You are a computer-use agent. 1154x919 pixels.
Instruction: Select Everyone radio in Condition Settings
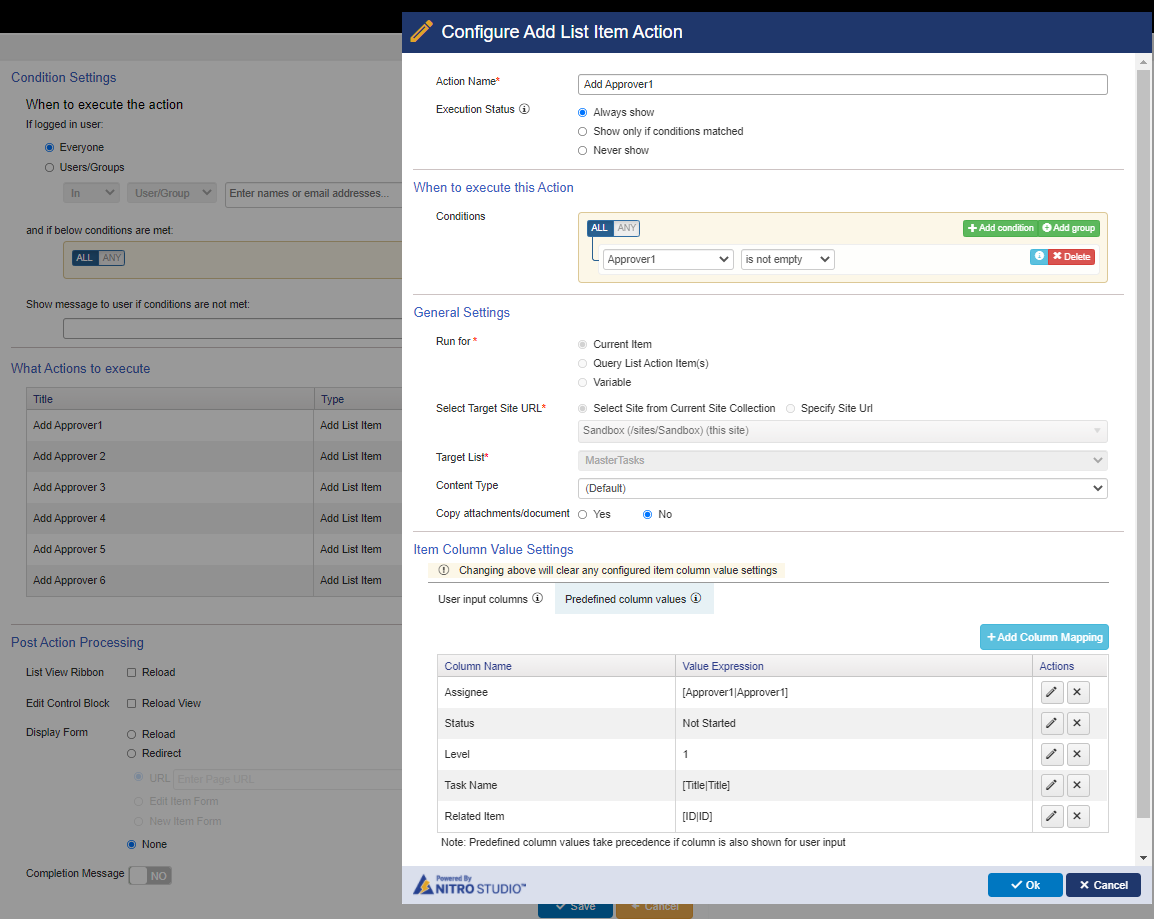click(x=49, y=148)
